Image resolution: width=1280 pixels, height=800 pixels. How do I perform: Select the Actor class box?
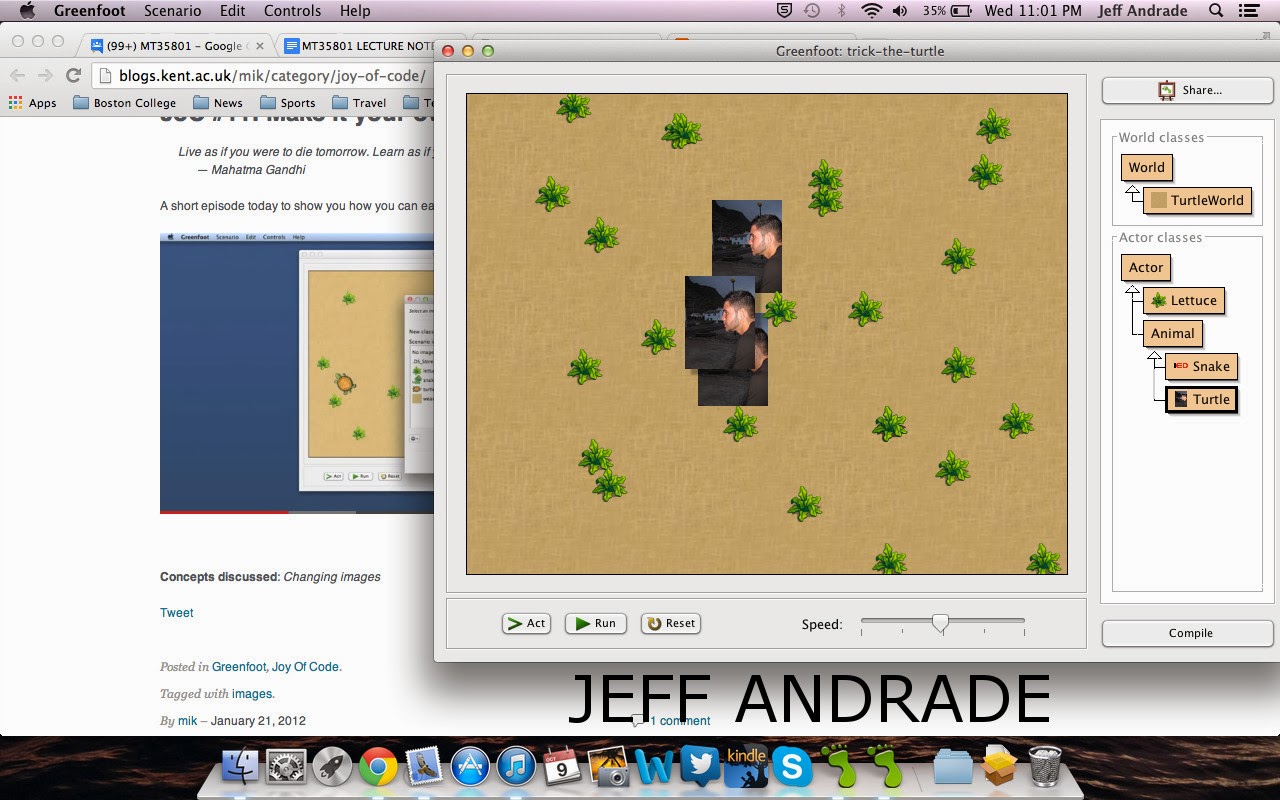1146,267
